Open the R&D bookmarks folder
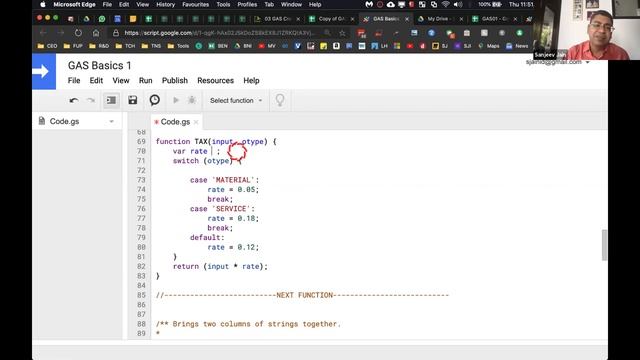 pos(99,46)
